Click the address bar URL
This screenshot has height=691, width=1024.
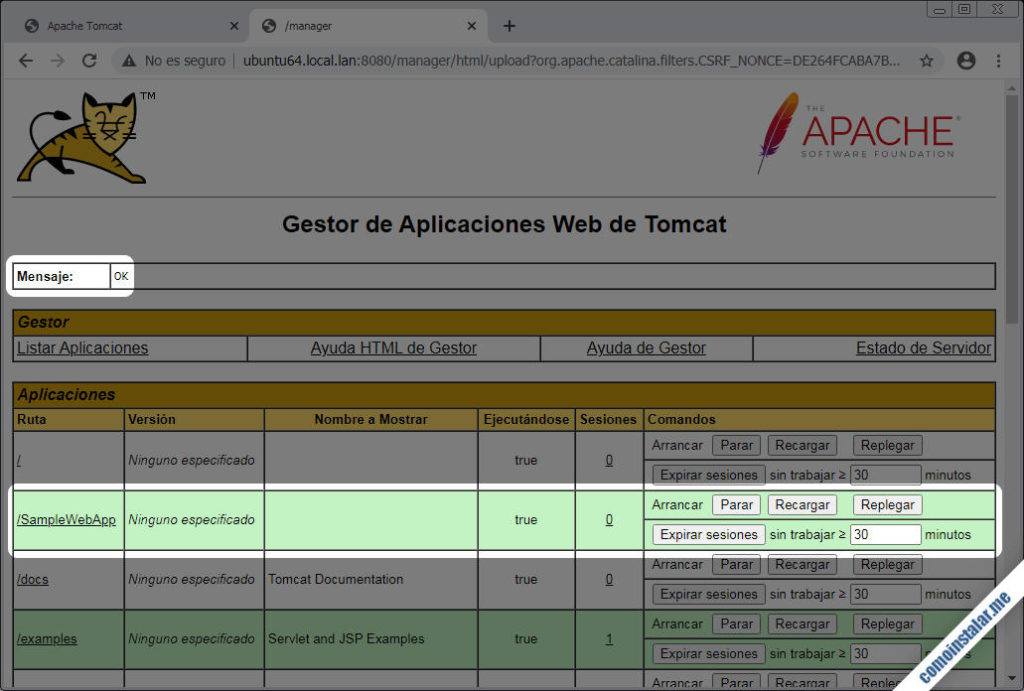click(x=571, y=61)
